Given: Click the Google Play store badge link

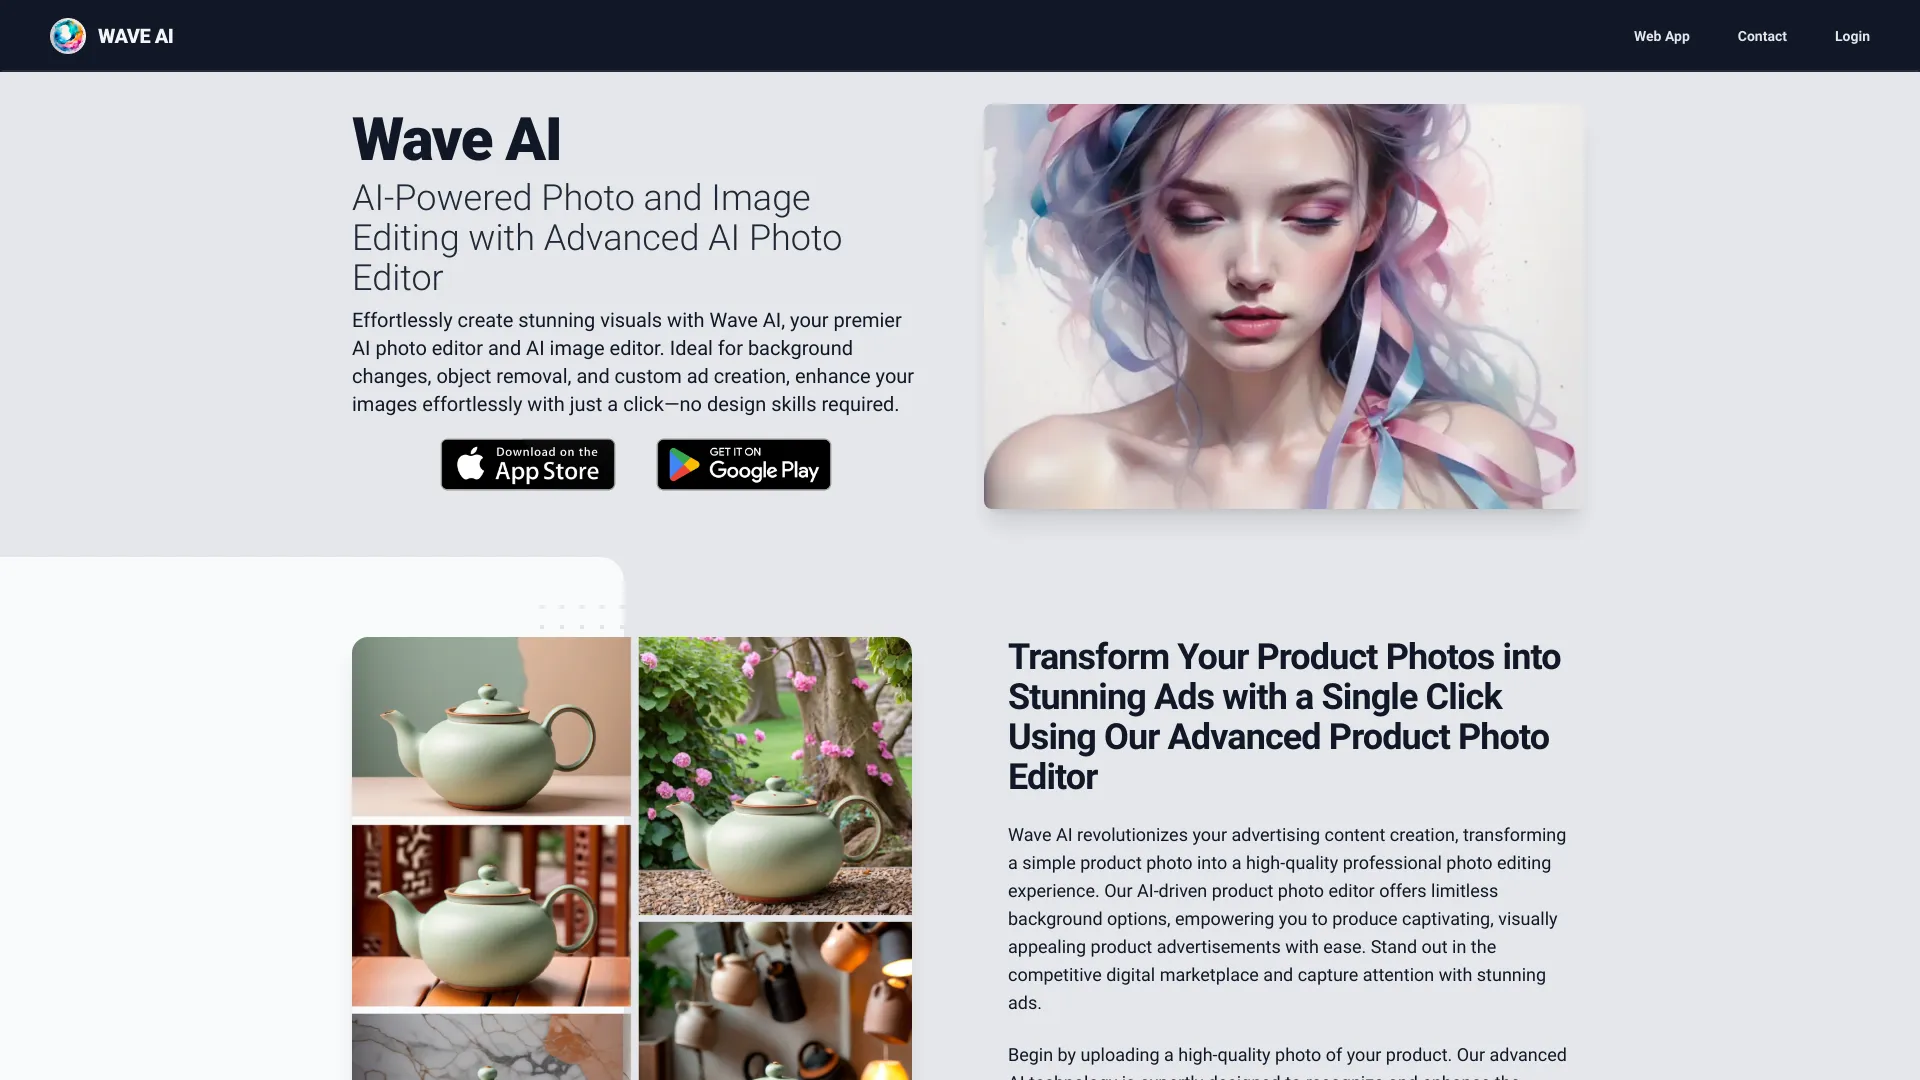Looking at the screenshot, I should pos(742,464).
